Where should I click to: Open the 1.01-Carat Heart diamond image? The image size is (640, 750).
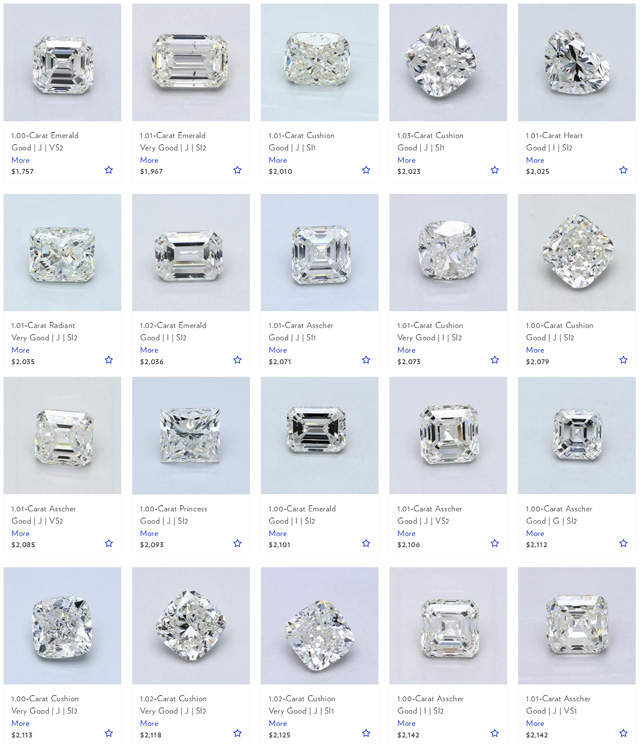pos(577,62)
